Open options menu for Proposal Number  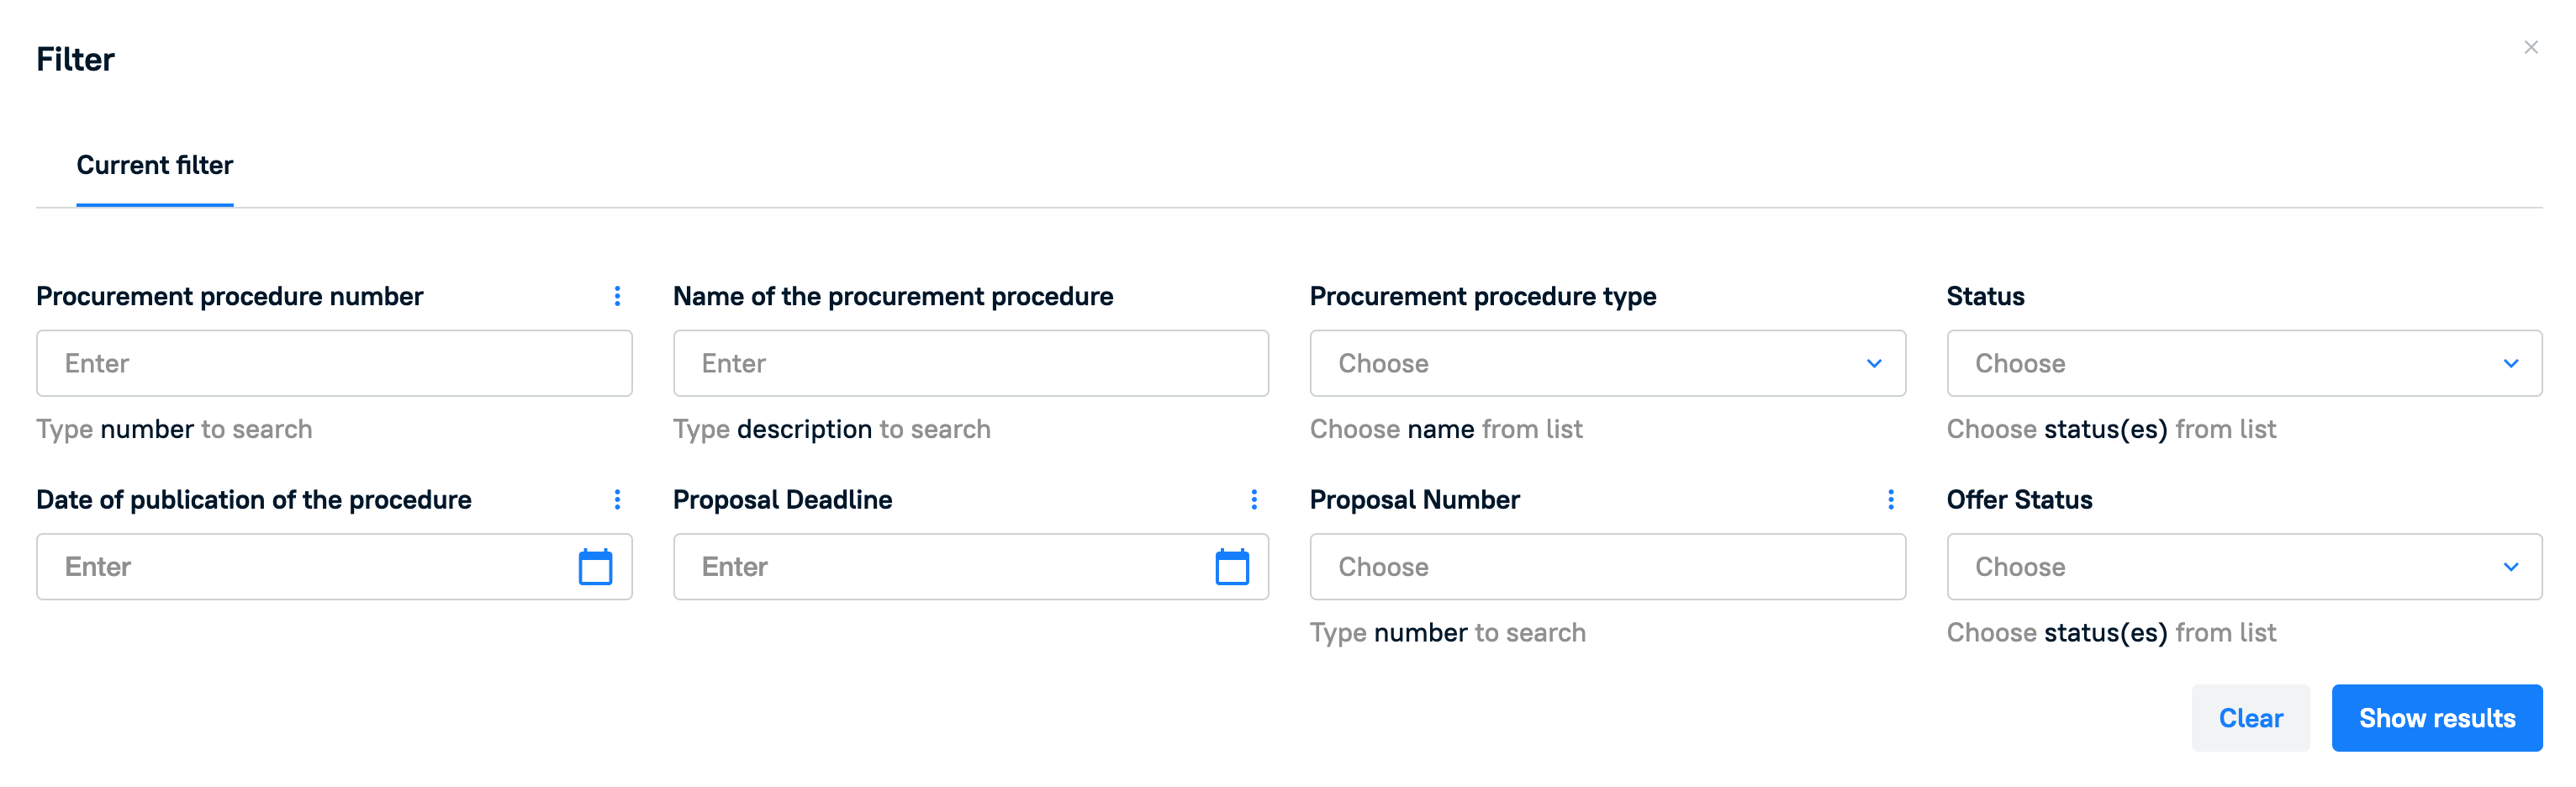(x=1890, y=499)
